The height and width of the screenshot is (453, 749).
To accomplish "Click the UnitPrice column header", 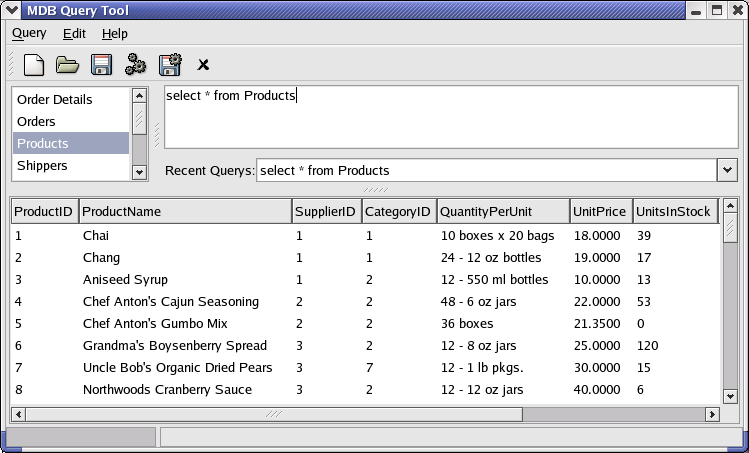I will pyautogui.click(x=599, y=211).
